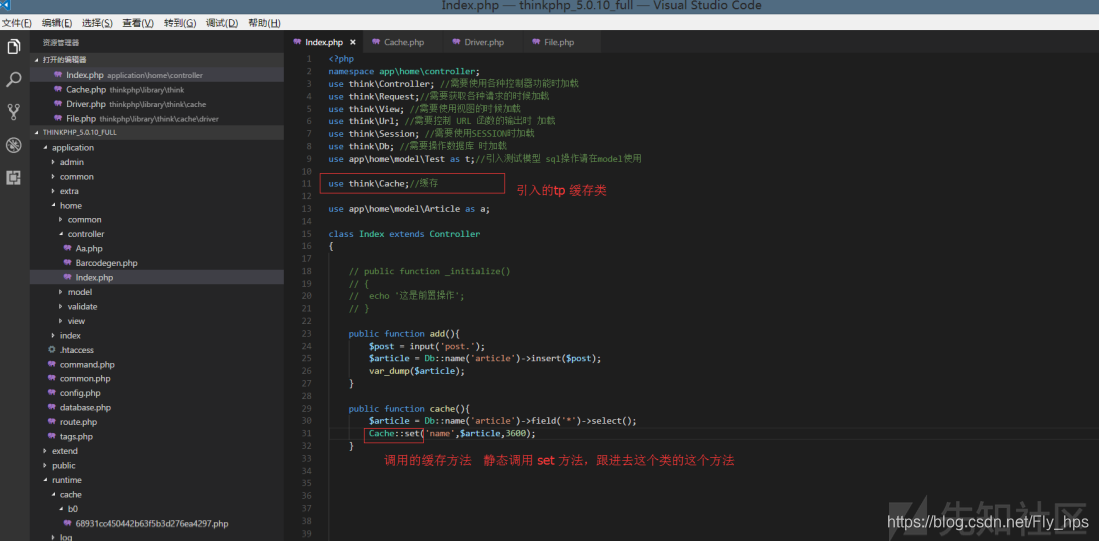Open the 转到(G) menu
This screenshot has height=541, width=1099.
[180, 23]
